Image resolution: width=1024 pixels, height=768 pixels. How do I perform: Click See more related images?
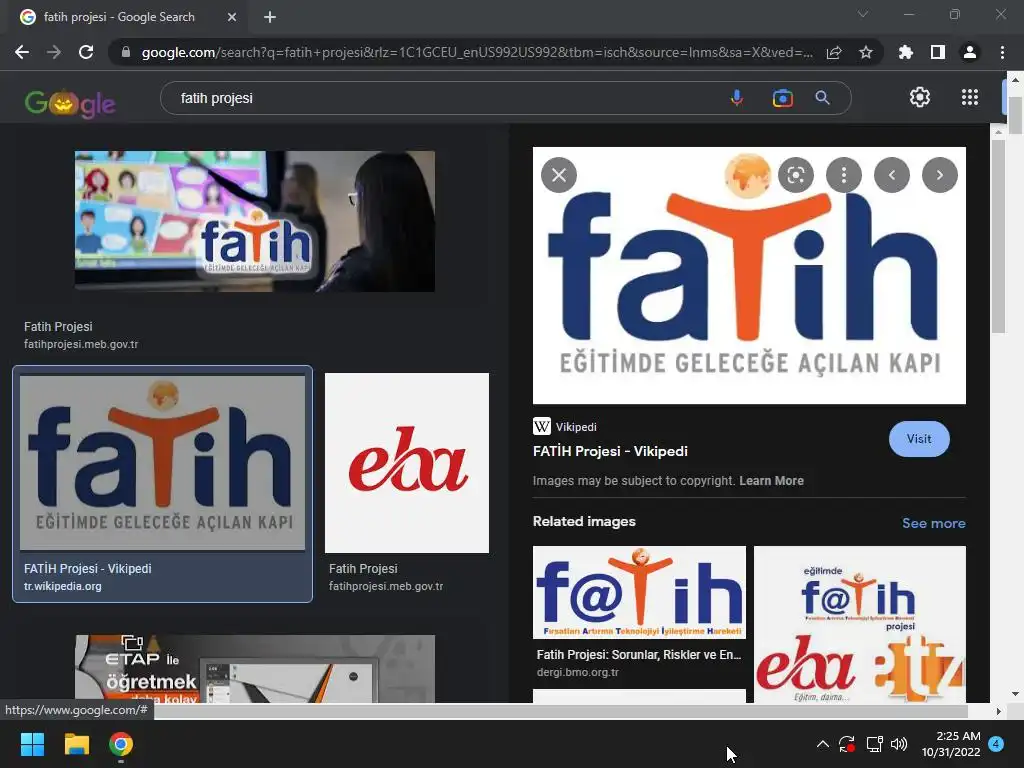click(933, 523)
